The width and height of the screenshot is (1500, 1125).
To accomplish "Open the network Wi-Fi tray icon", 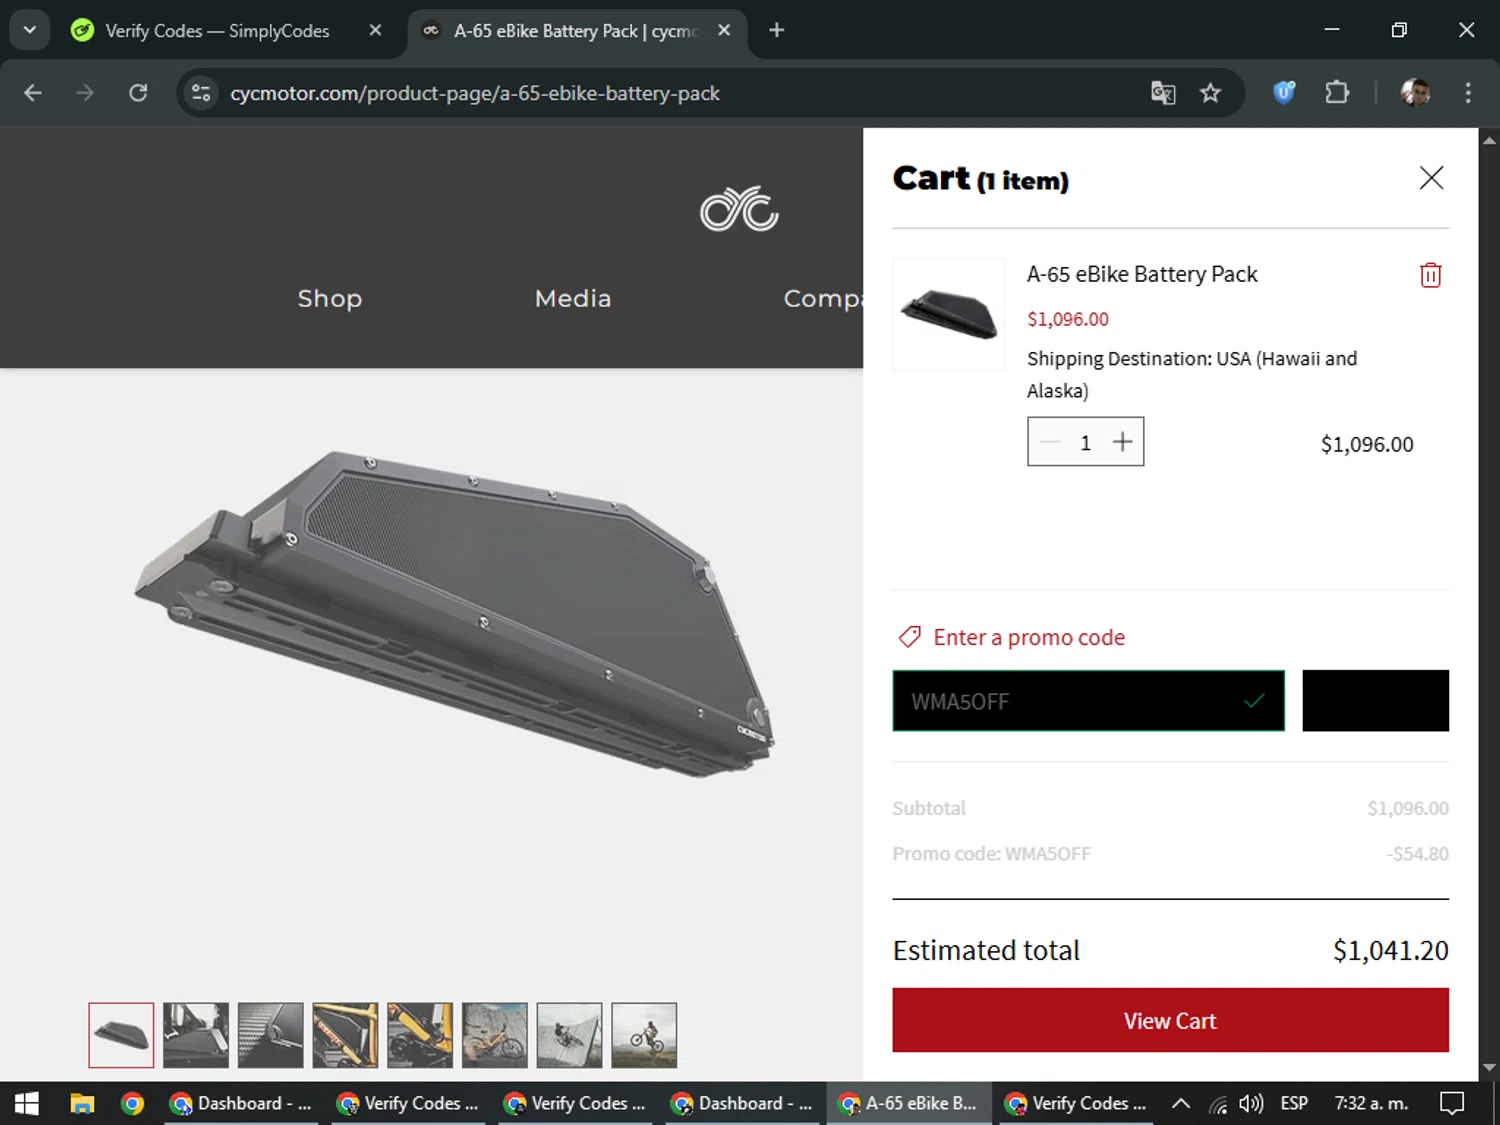I will tap(1217, 1104).
